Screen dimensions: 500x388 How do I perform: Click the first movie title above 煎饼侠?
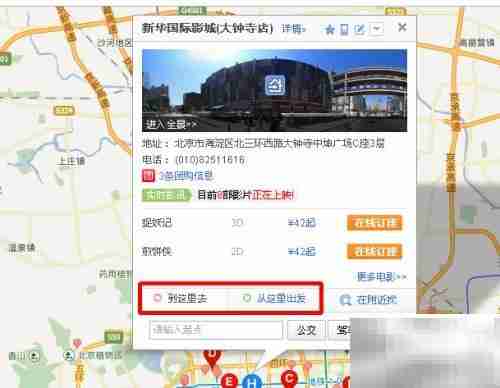(x=157, y=222)
